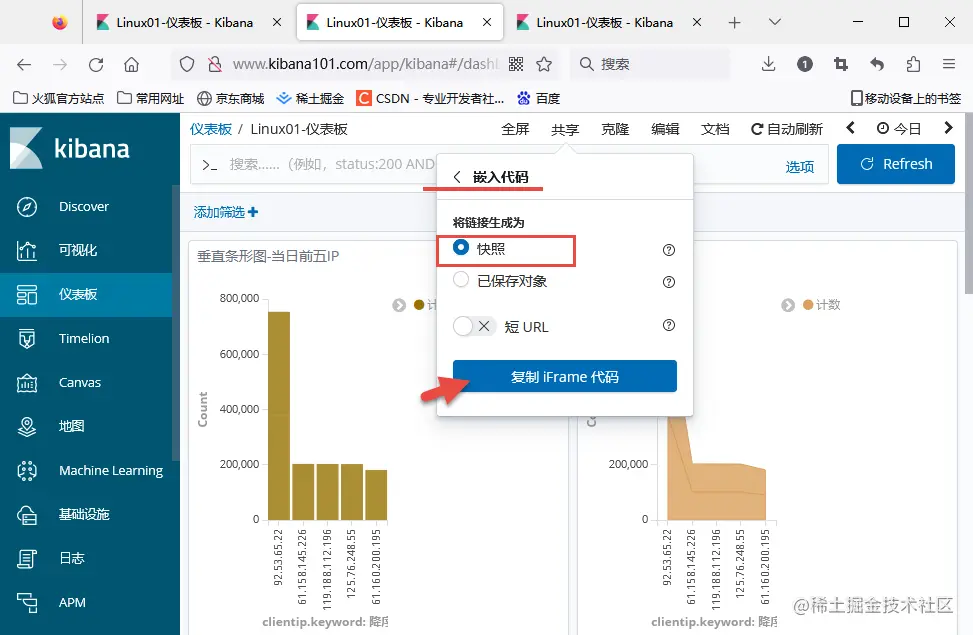Screen dimensions: 973x635
Task: Click the Refresh button
Action: (895, 164)
